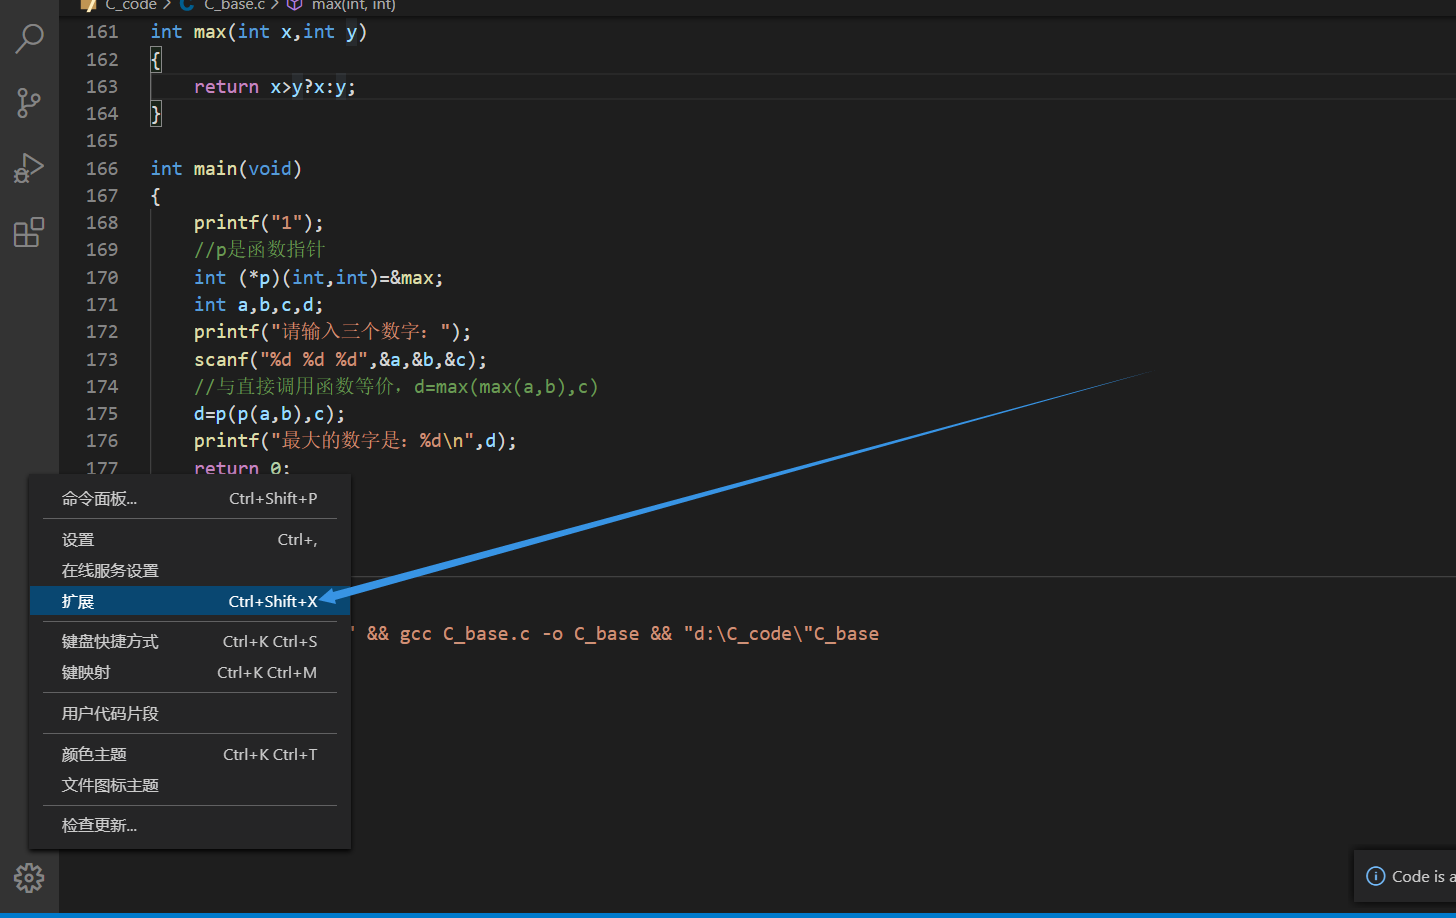This screenshot has width=1456, height=918.
Task: Click 'int (*p)(int,int)=&max;' line
Action: 318,277
